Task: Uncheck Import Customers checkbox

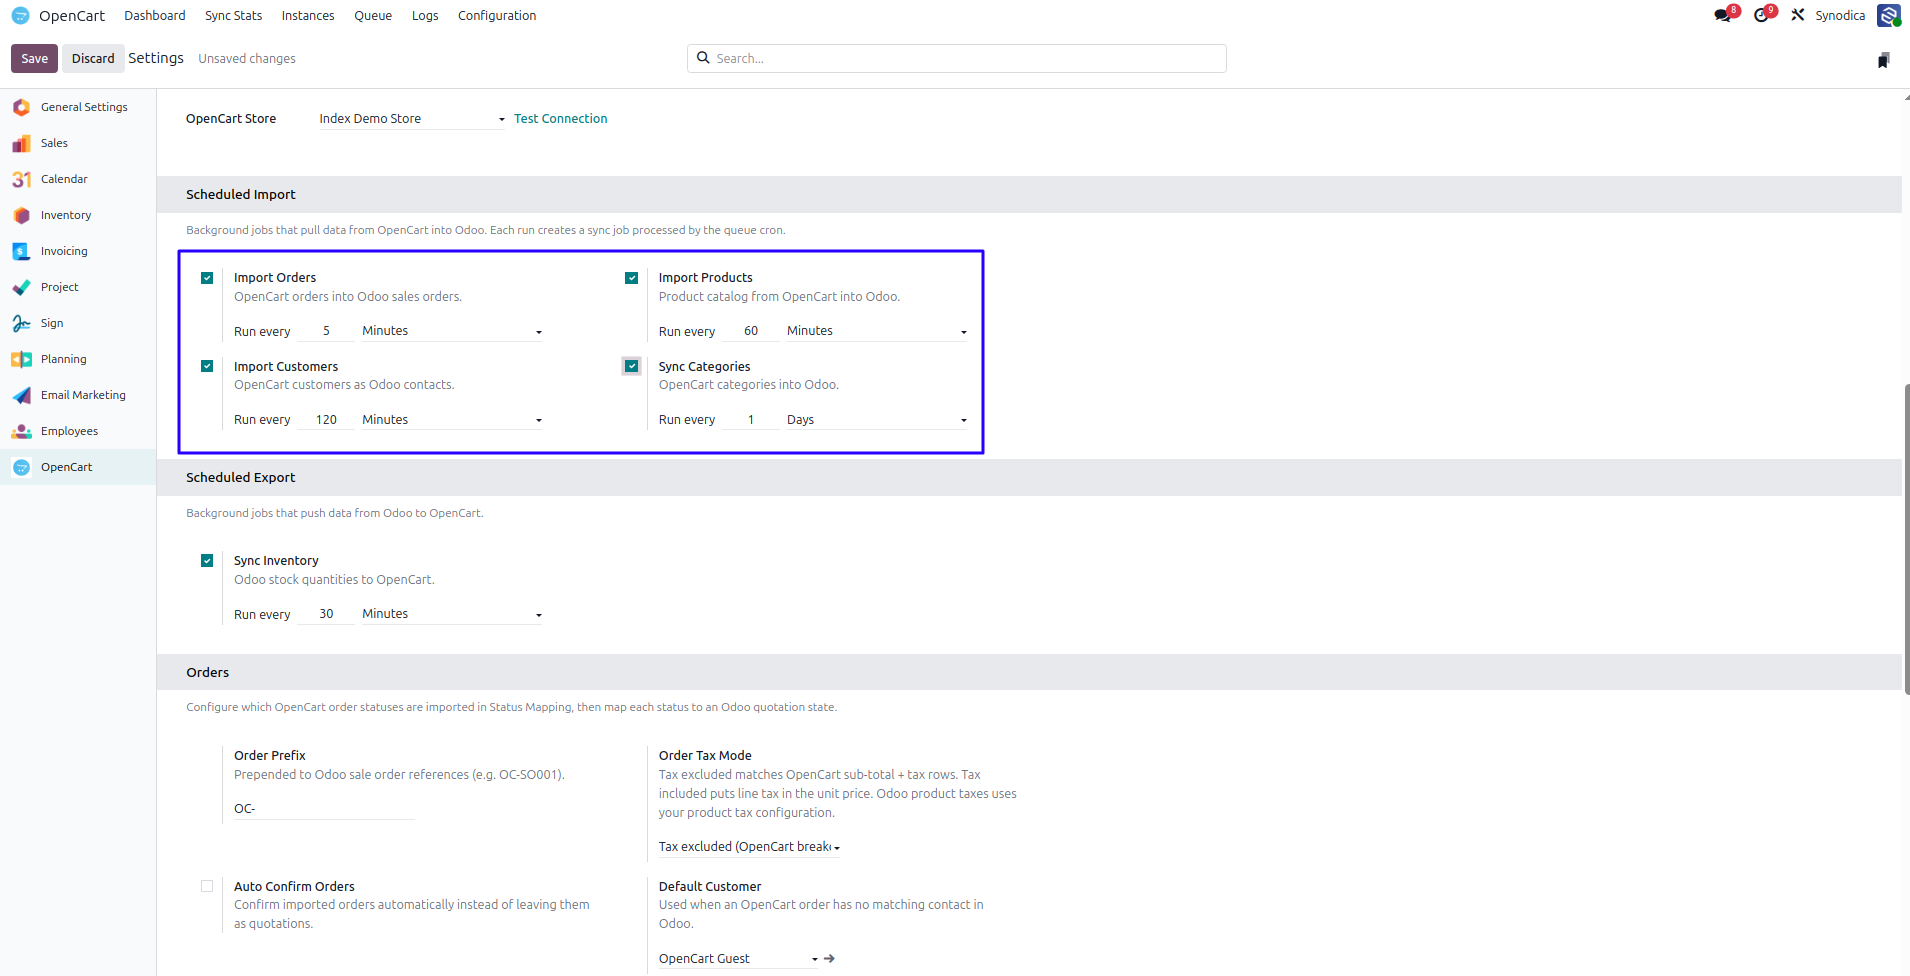Action: pos(207,366)
